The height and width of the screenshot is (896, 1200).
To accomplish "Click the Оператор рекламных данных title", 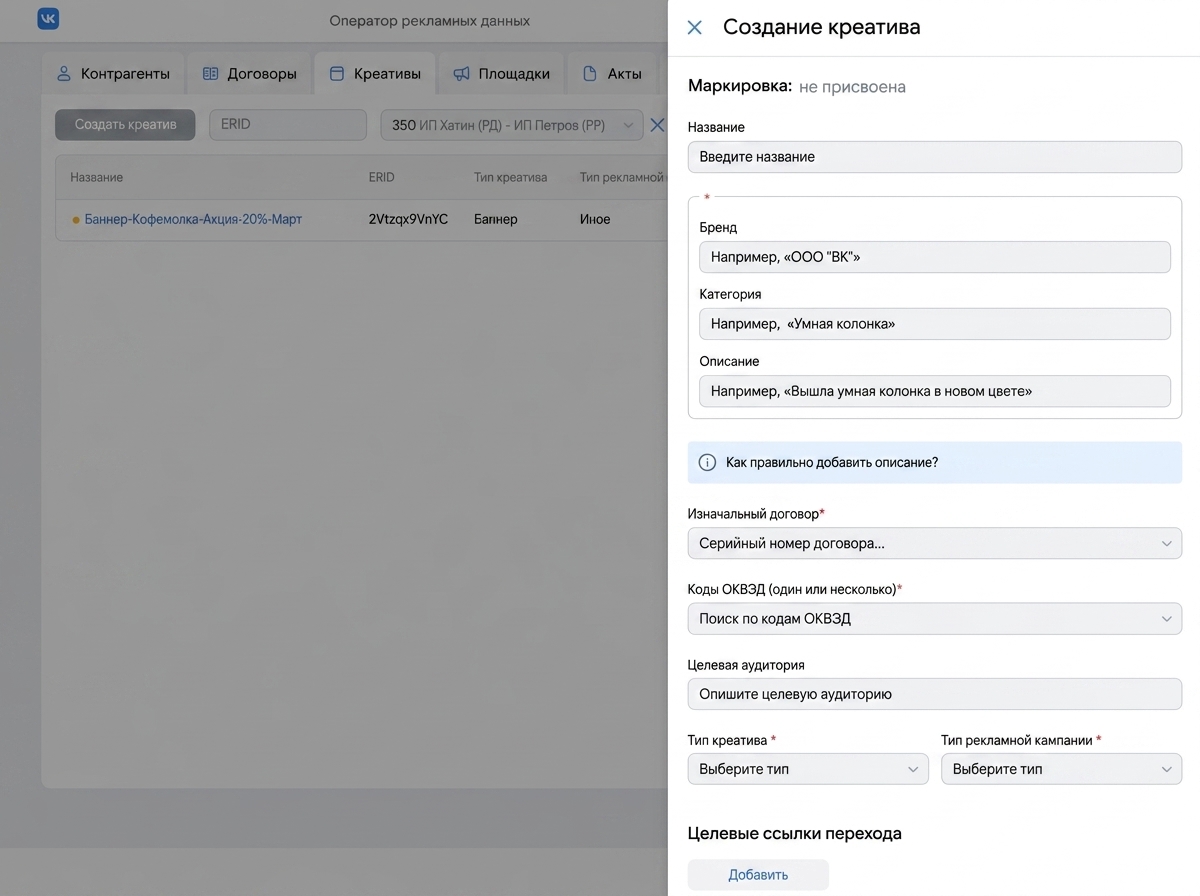I will tap(430, 20).
